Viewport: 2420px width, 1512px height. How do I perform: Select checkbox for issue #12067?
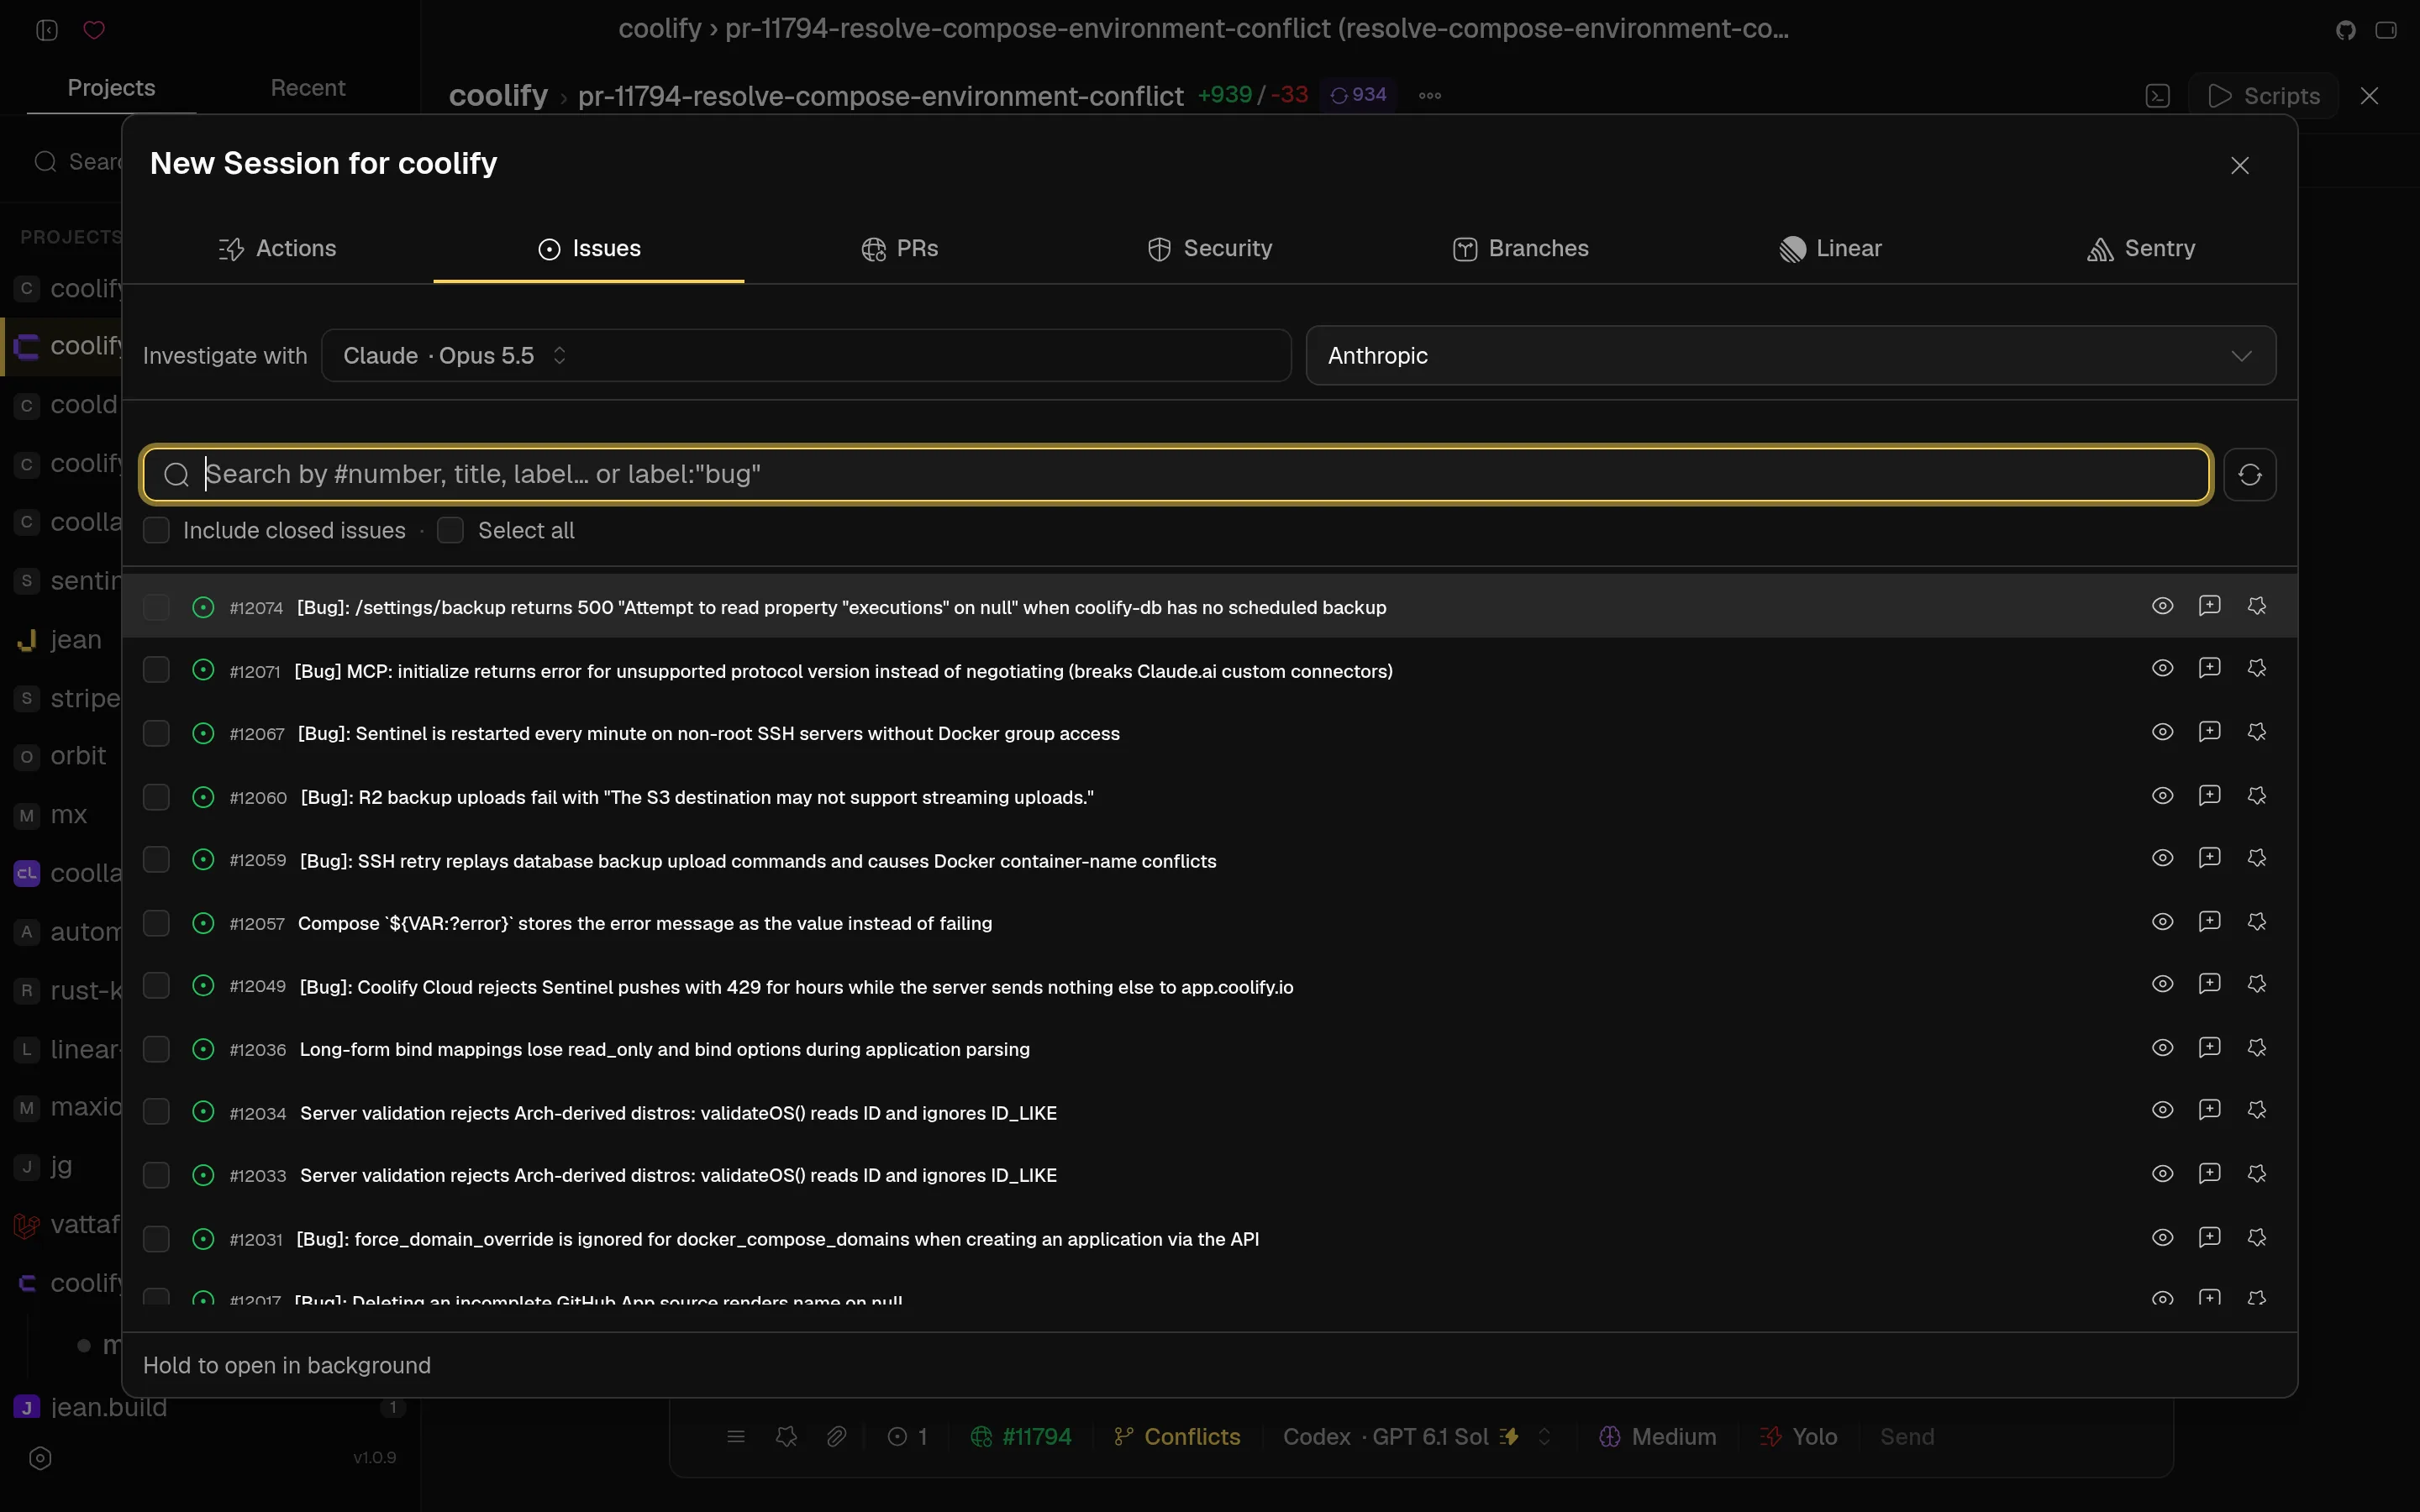(x=156, y=734)
